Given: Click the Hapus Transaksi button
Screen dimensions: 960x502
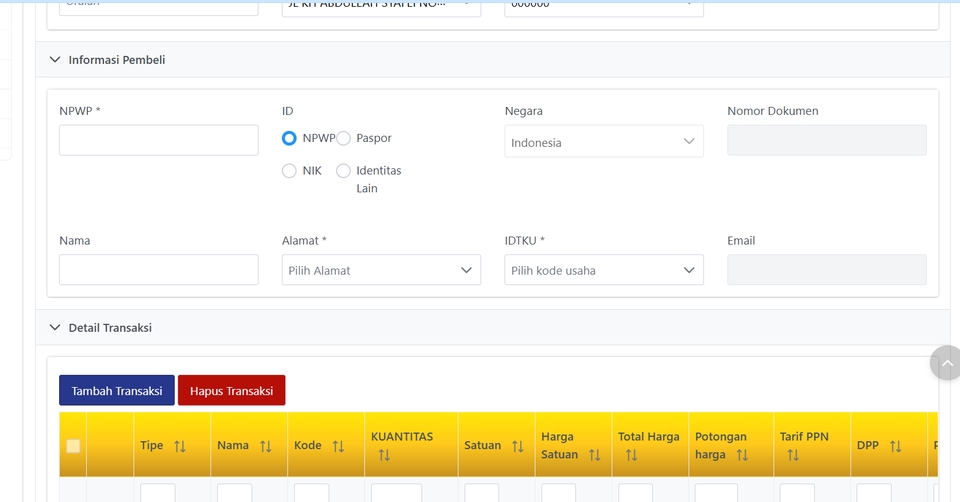Looking at the screenshot, I should tap(231, 391).
